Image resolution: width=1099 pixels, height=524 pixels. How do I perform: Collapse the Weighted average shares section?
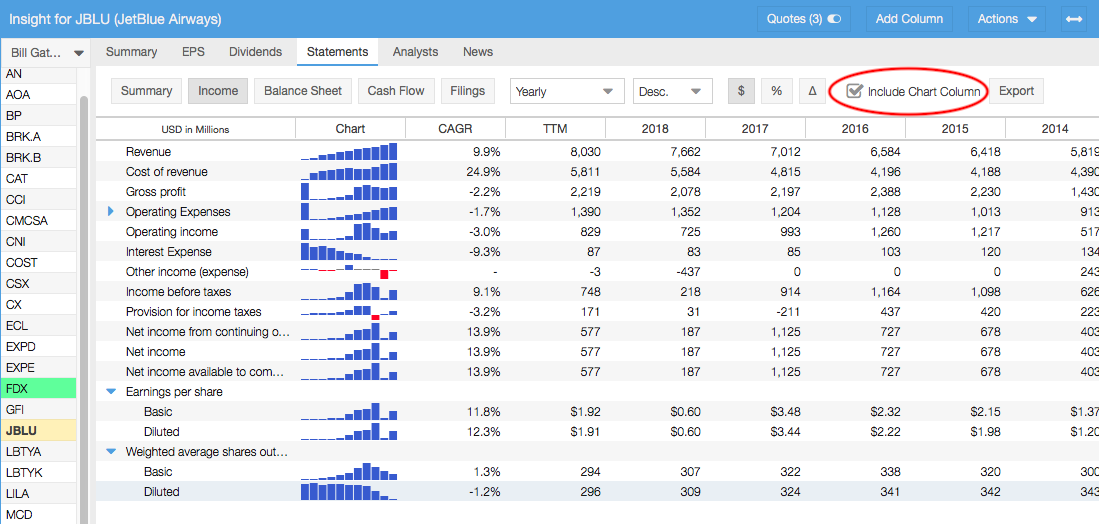pos(111,453)
